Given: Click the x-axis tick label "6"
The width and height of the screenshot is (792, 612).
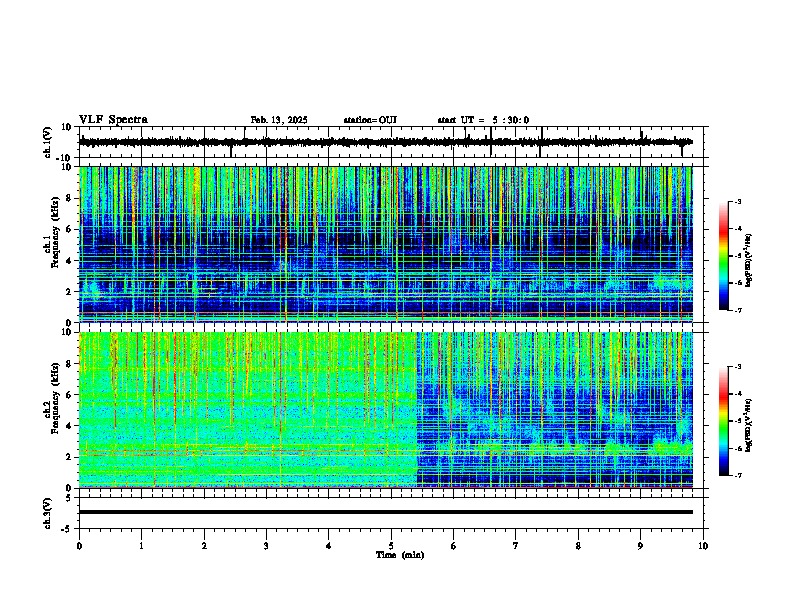Looking at the screenshot, I should pos(454,546).
